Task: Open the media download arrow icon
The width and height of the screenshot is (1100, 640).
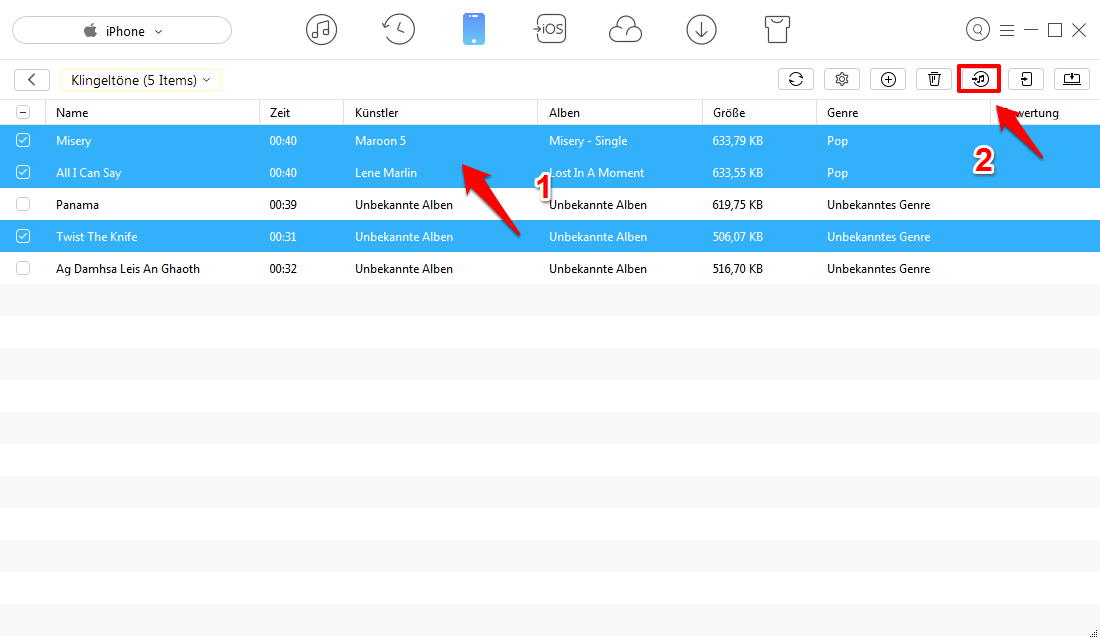Action: (x=702, y=30)
